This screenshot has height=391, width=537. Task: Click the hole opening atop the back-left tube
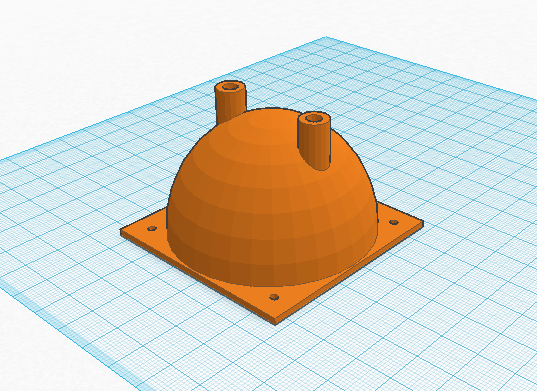(230, 86)
